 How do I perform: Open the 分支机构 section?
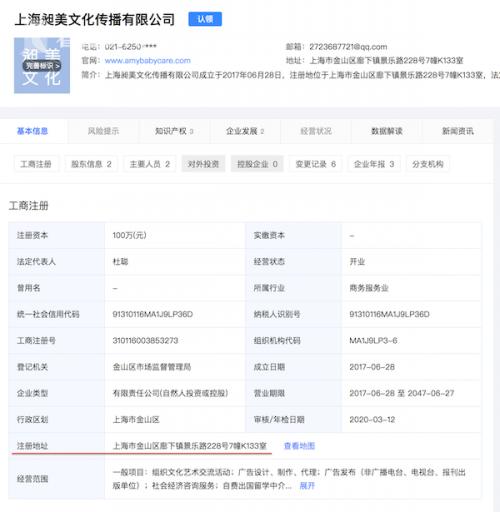428,164
